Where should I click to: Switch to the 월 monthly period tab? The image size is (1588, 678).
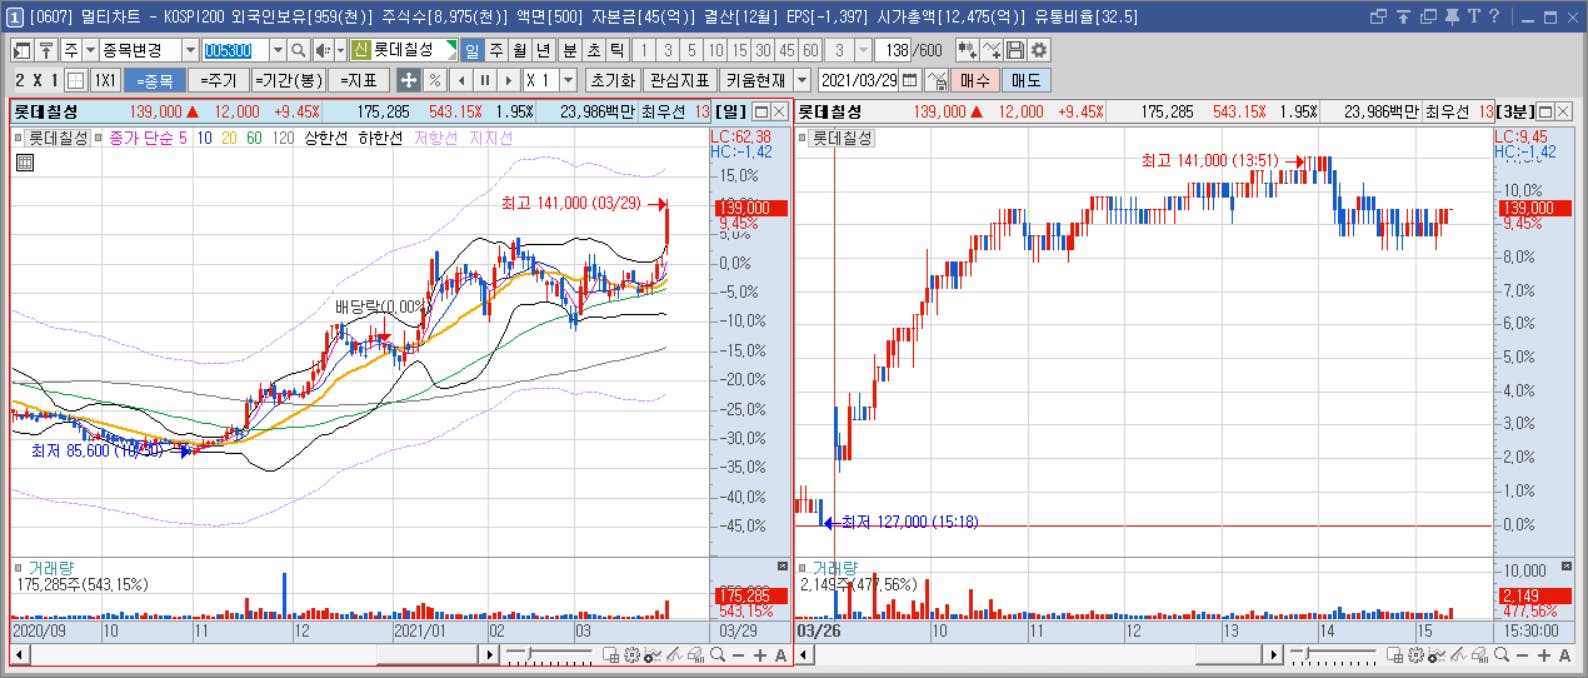tap(520, 50)
